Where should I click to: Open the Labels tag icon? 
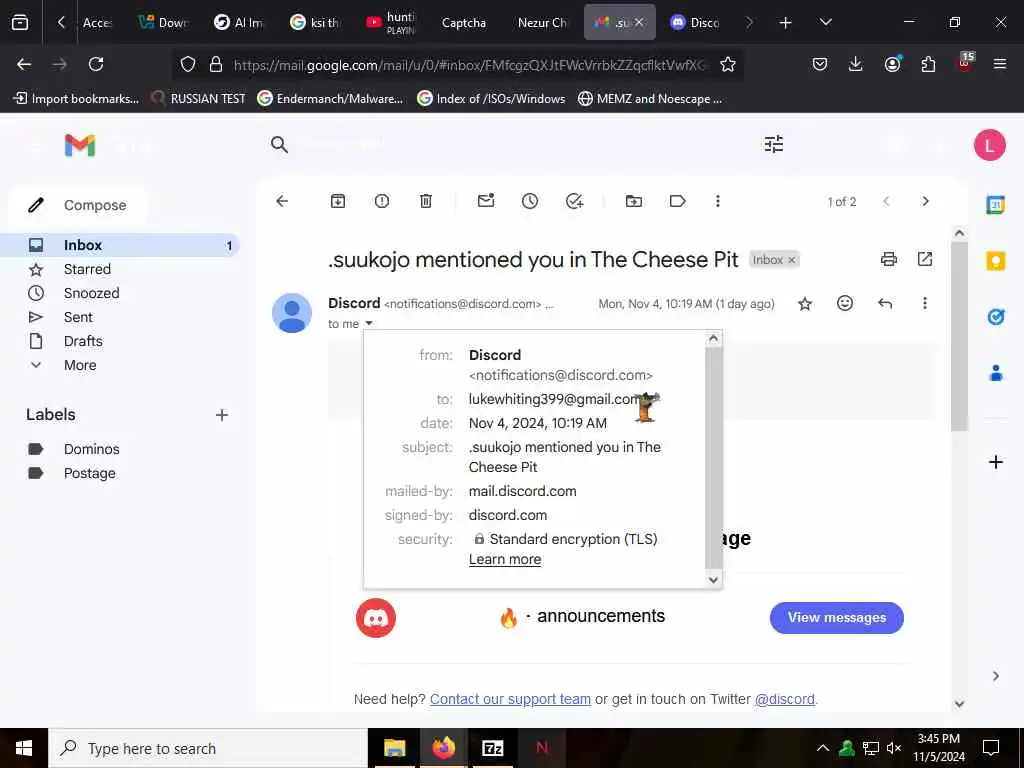677,201
